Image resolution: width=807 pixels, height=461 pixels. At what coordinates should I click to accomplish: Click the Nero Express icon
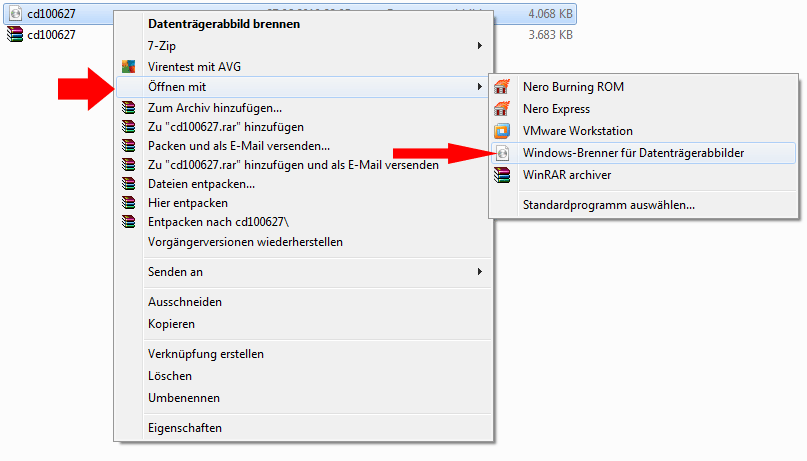503,109
